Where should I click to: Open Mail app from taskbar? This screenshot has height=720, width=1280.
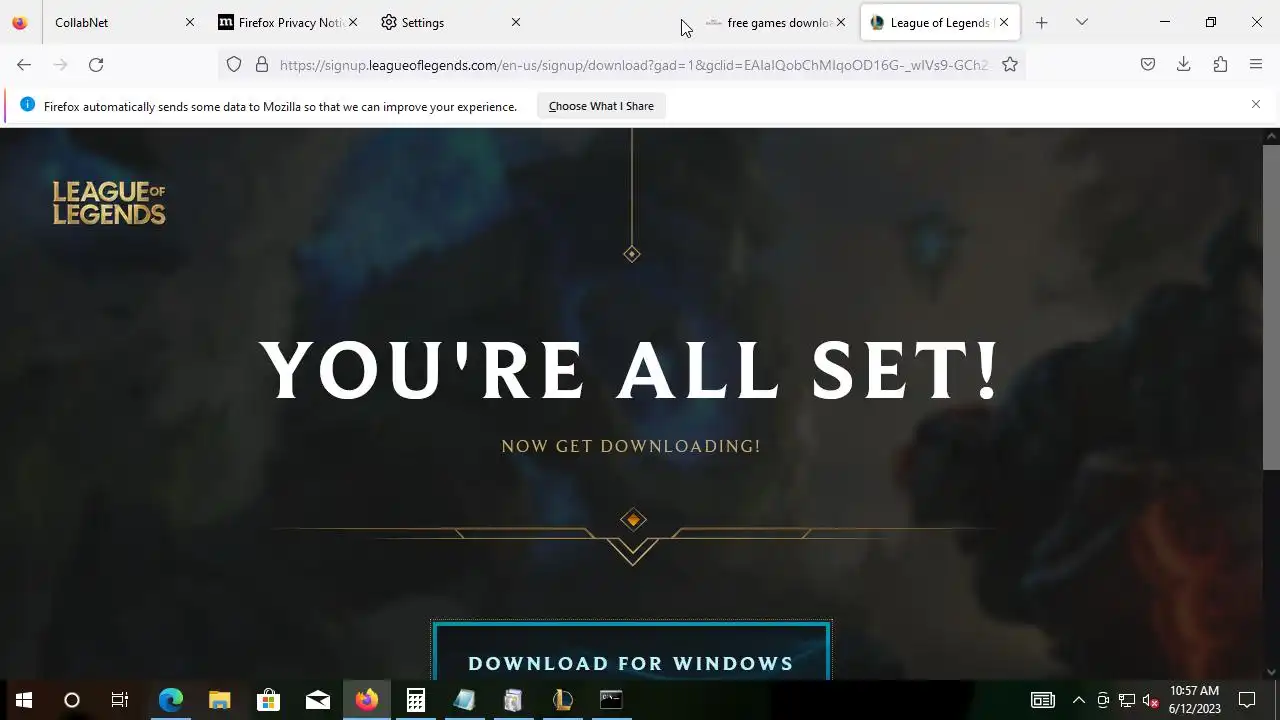click(x=317, y=700)
